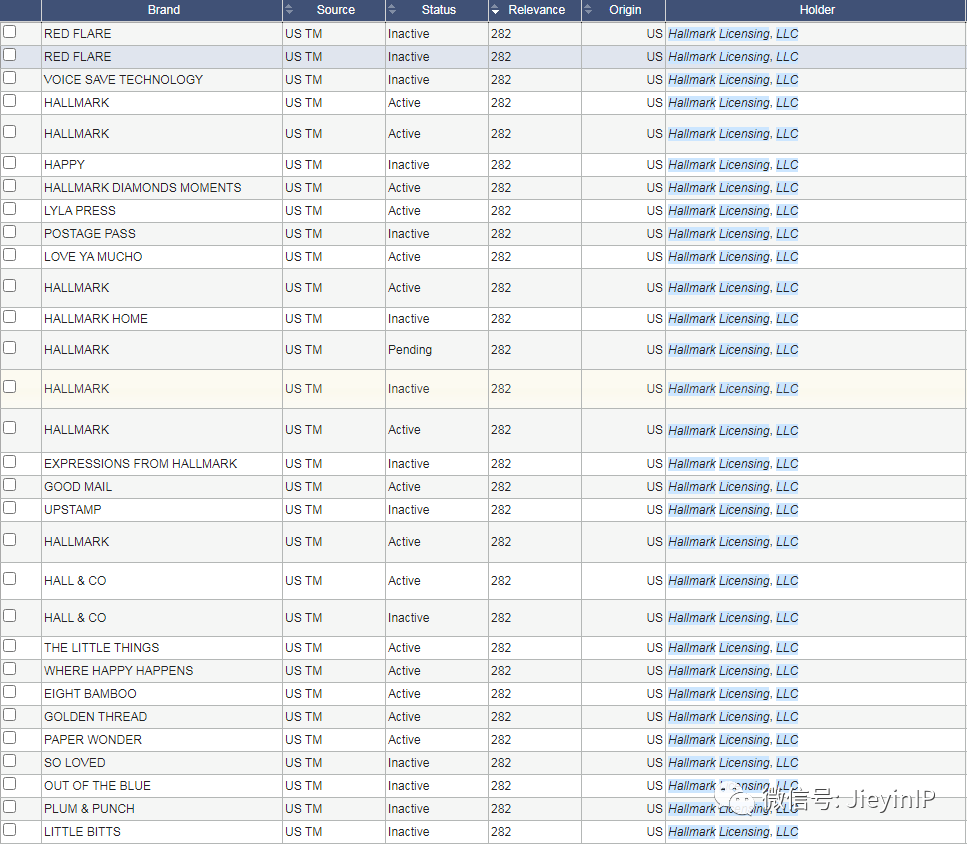Screen dimensions: 967x844
Task: Select the PLUM & PUNCH brand text
Action: pyautogui.click(x=89, y=809)
